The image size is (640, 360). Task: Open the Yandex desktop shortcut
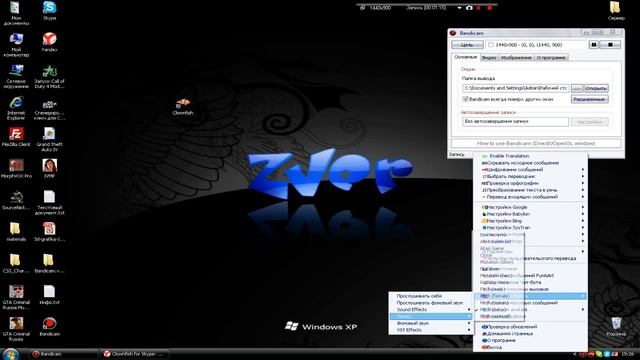coord(49,39)
